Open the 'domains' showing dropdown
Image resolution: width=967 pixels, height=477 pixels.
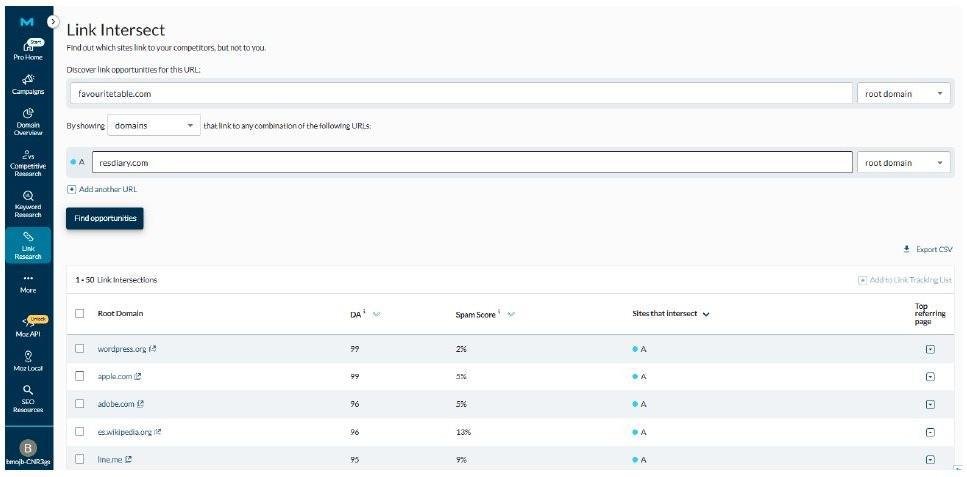[x=154, y=125]
